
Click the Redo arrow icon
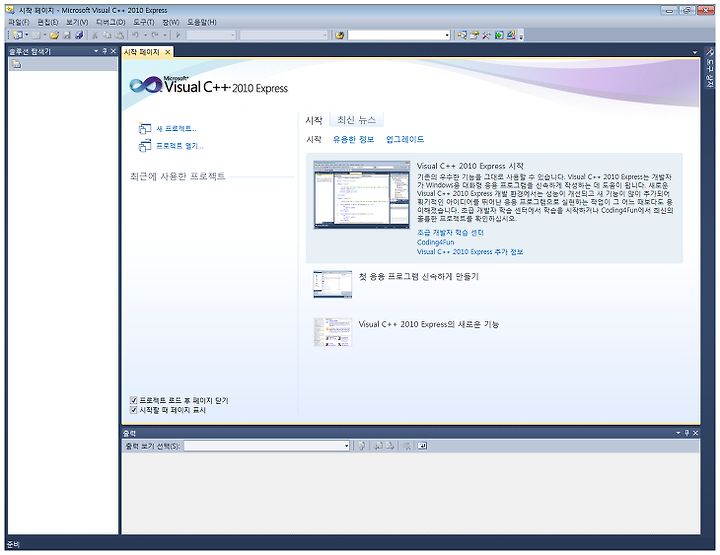(x=155, y=35)
